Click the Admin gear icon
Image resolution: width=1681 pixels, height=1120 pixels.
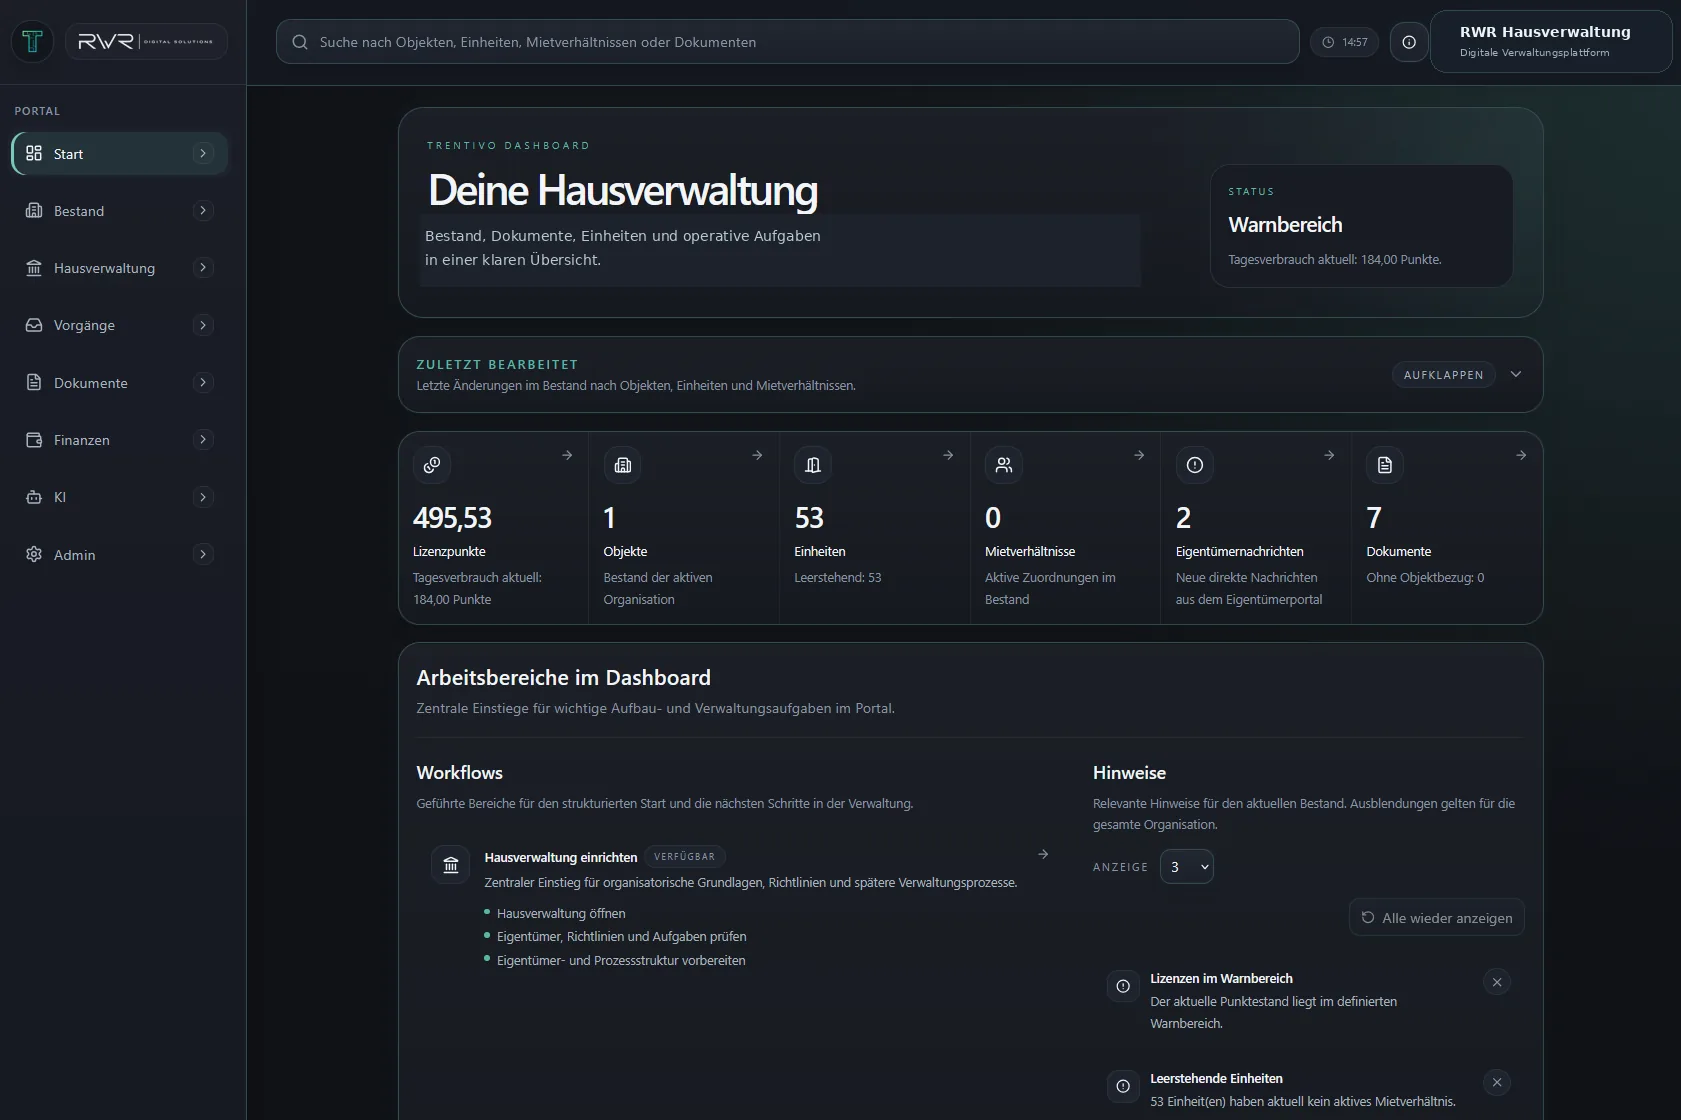click(x=34, y=554)
